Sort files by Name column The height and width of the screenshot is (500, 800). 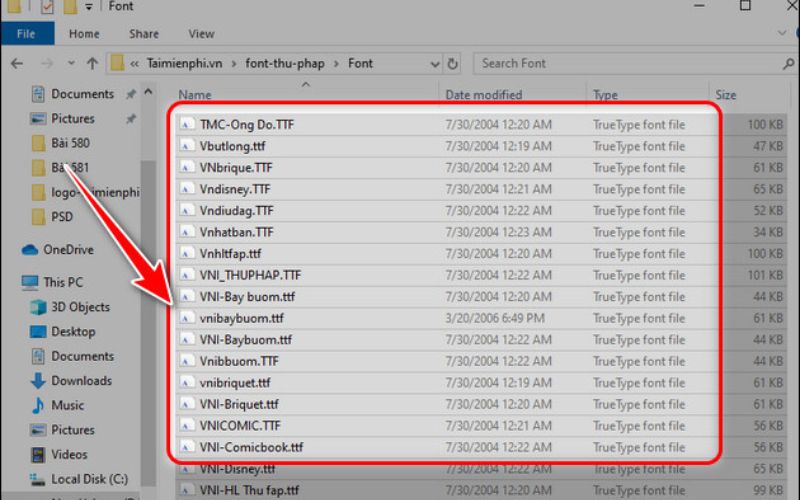point(195,95)
